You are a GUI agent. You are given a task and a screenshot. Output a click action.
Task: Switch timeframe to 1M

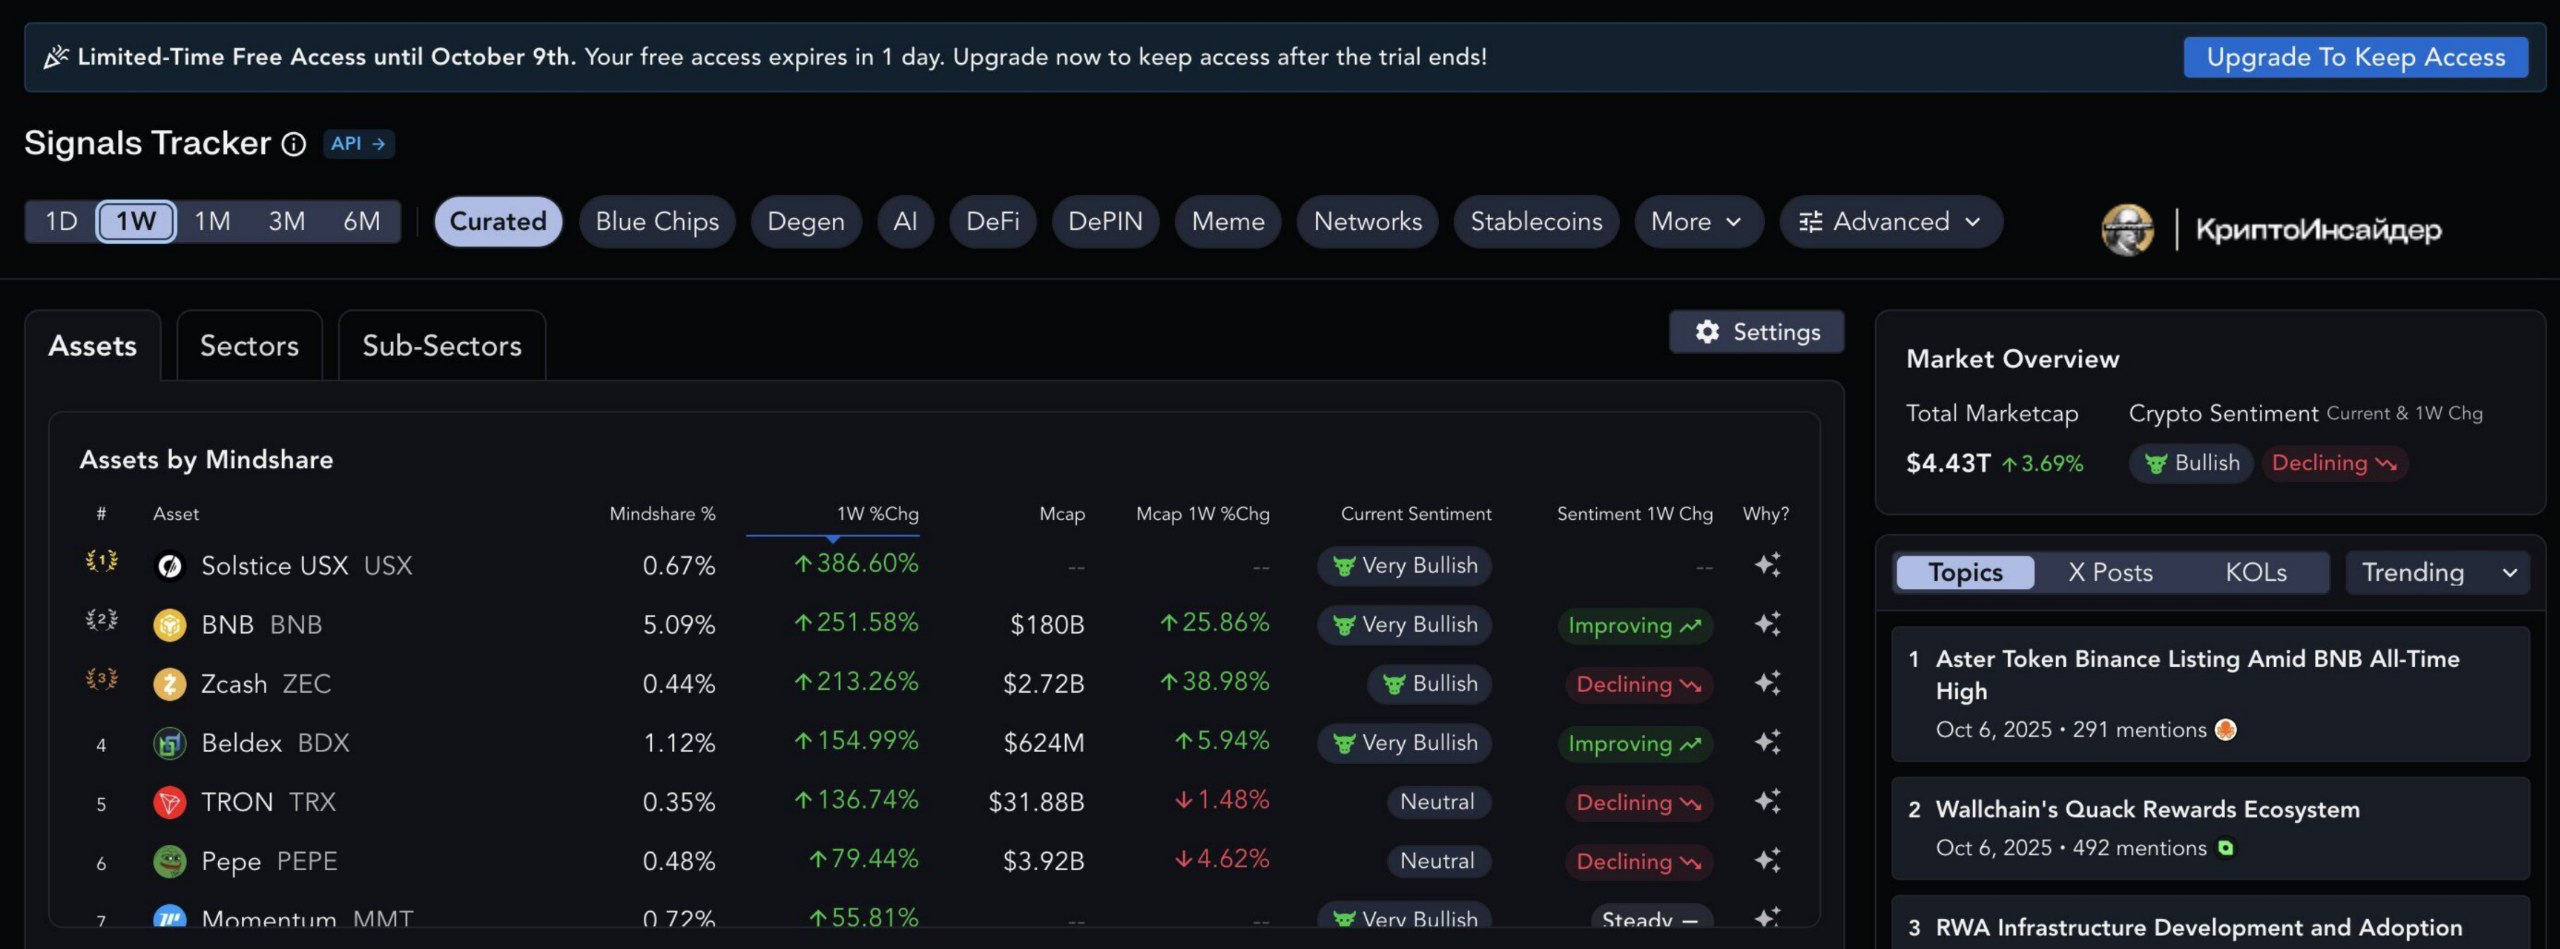click(x=212, y=221)
